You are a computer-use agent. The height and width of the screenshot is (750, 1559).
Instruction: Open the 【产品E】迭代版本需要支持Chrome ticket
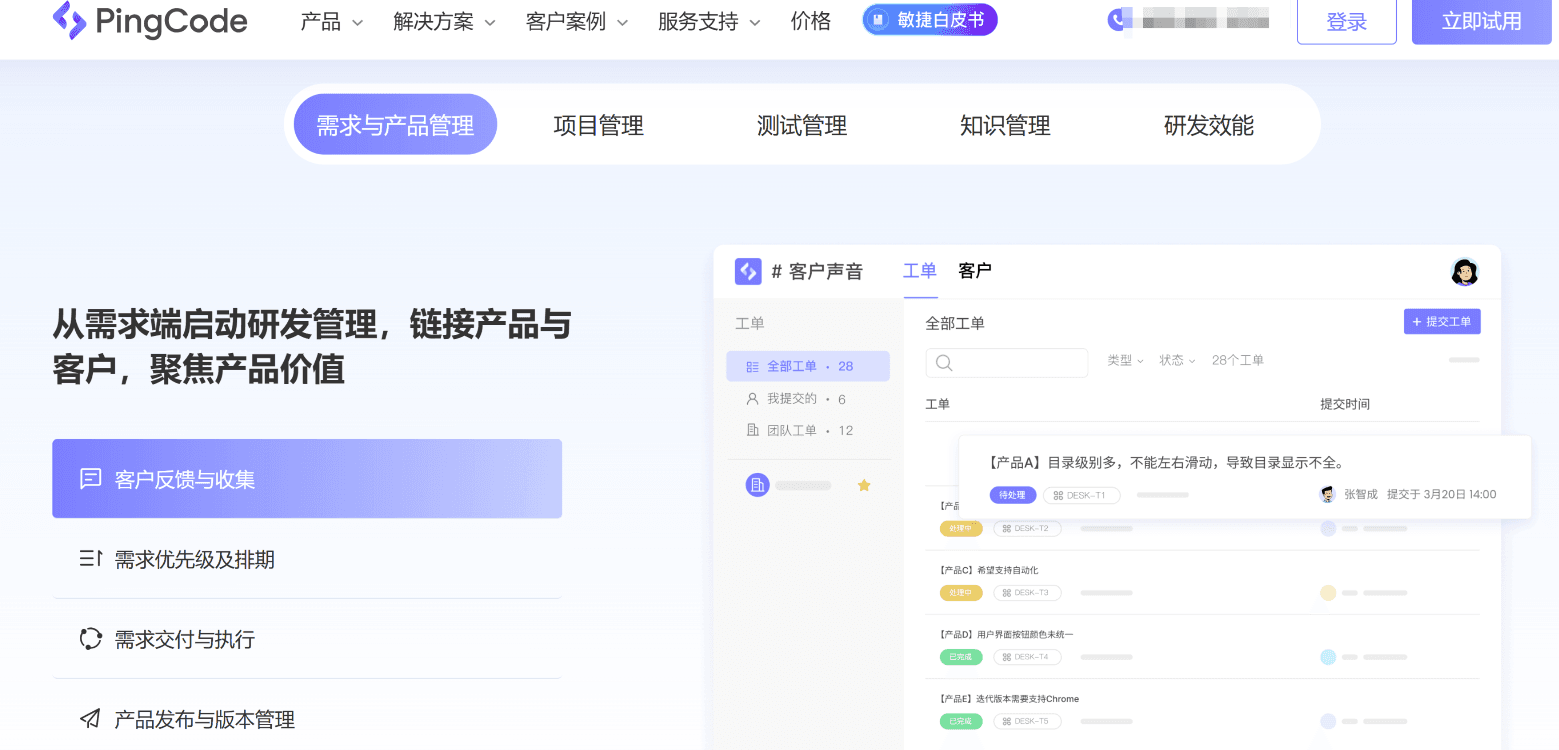coord(1009,698)
